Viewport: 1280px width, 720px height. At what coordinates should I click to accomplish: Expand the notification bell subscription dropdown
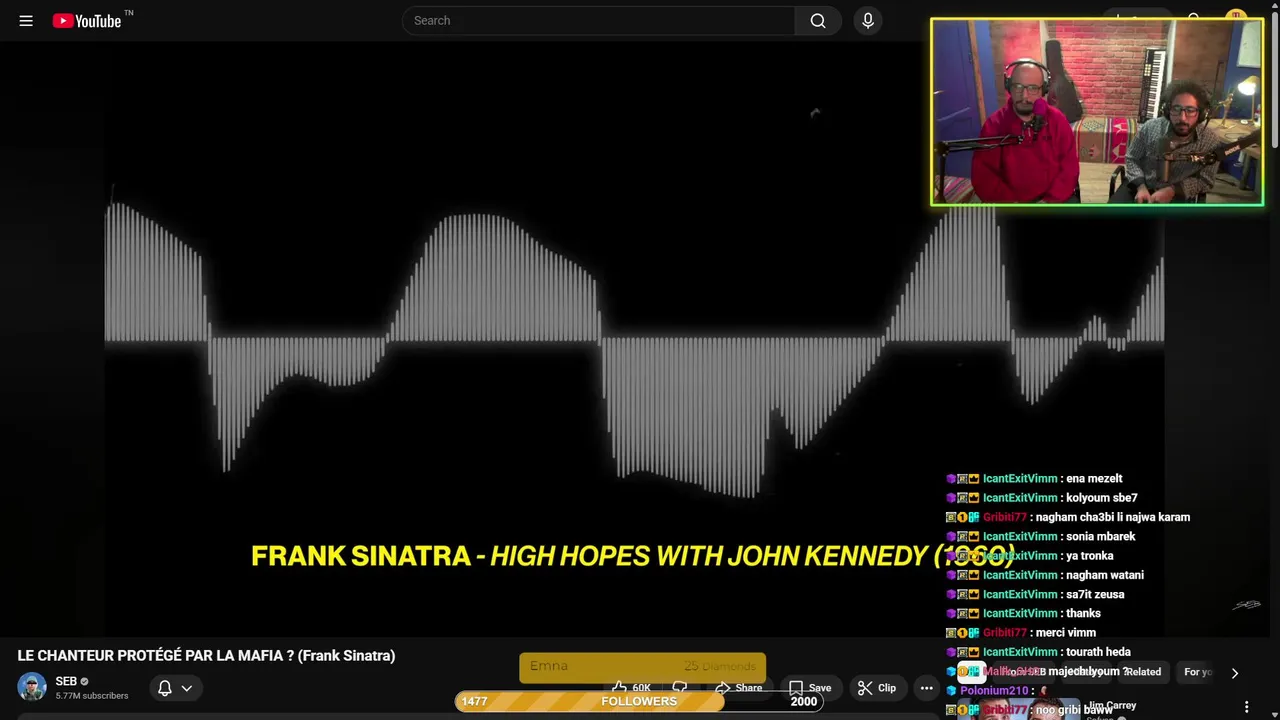(174, 688)
